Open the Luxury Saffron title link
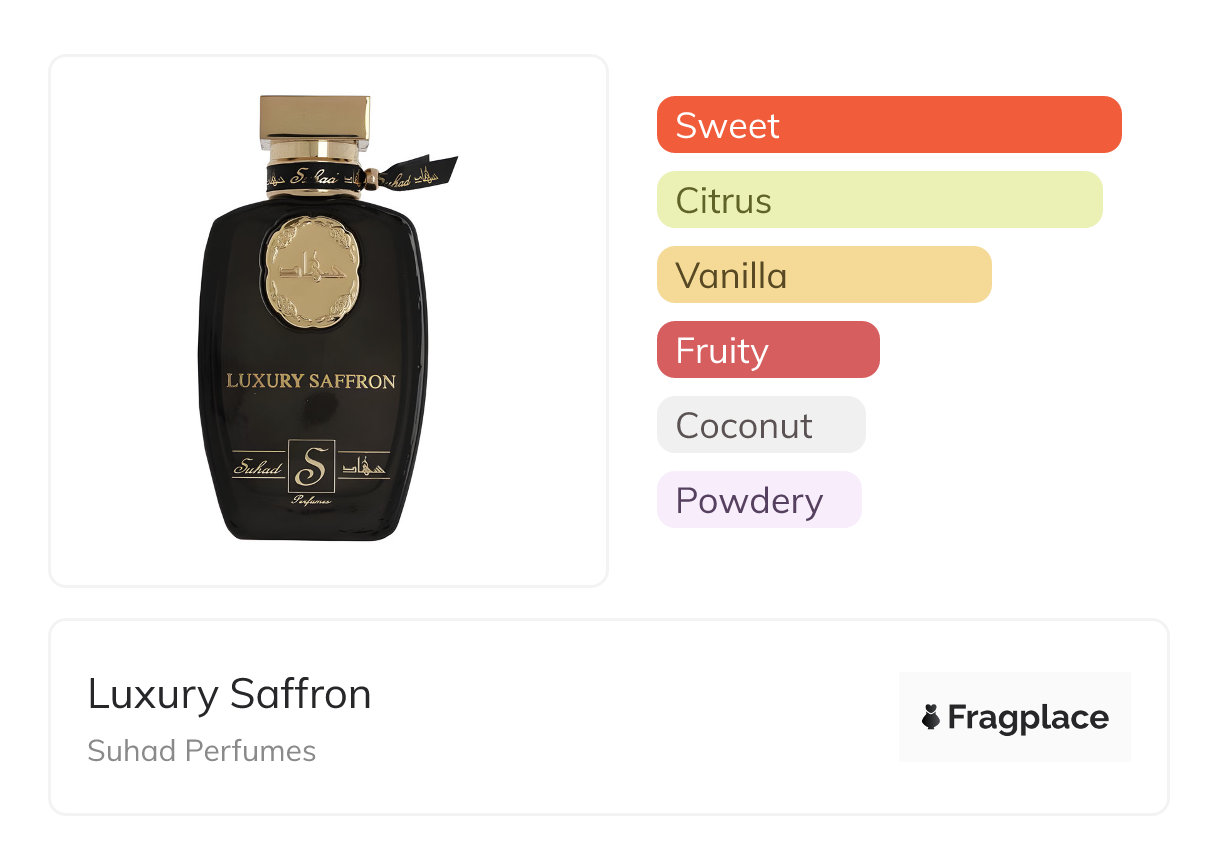 tap(229, 694)
